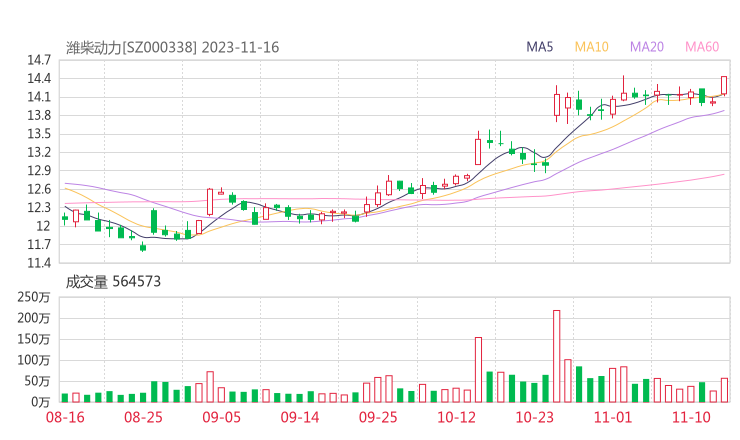This screenshot has width=740, height=440.
Task: Click the 09-14 date axis label
Action: (x=300, y=417)
